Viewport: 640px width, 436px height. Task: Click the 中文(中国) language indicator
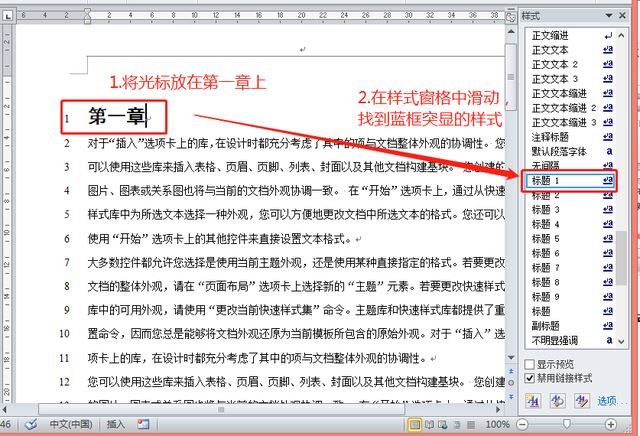click(x=71, y=425)
